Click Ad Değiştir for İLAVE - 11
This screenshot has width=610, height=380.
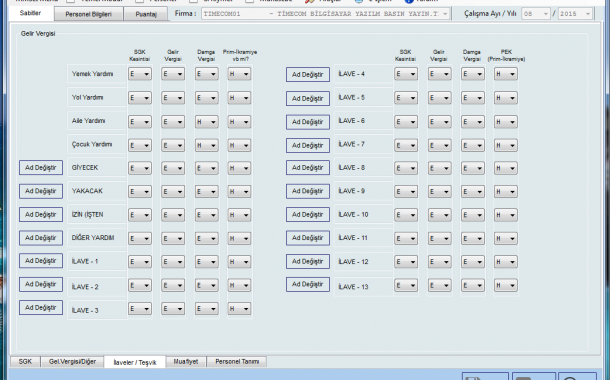308,238
